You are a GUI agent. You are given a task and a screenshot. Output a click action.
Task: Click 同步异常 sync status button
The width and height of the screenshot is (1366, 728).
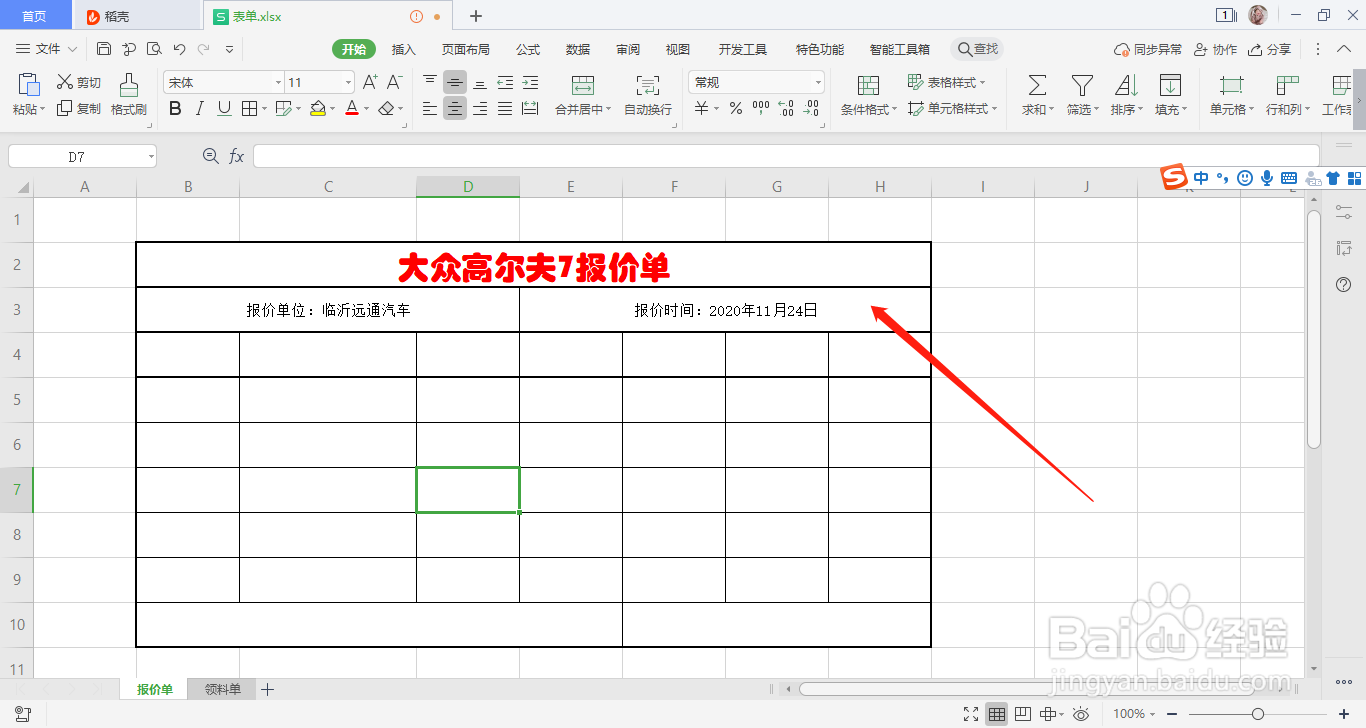pyautogui.click(x=1149, y=49)
